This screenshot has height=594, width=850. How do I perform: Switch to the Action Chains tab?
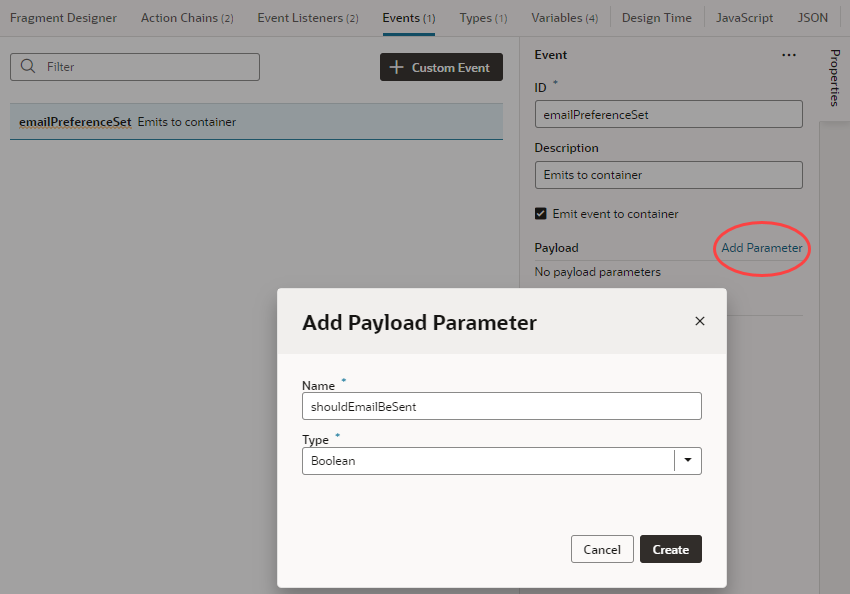pos(186,17)
